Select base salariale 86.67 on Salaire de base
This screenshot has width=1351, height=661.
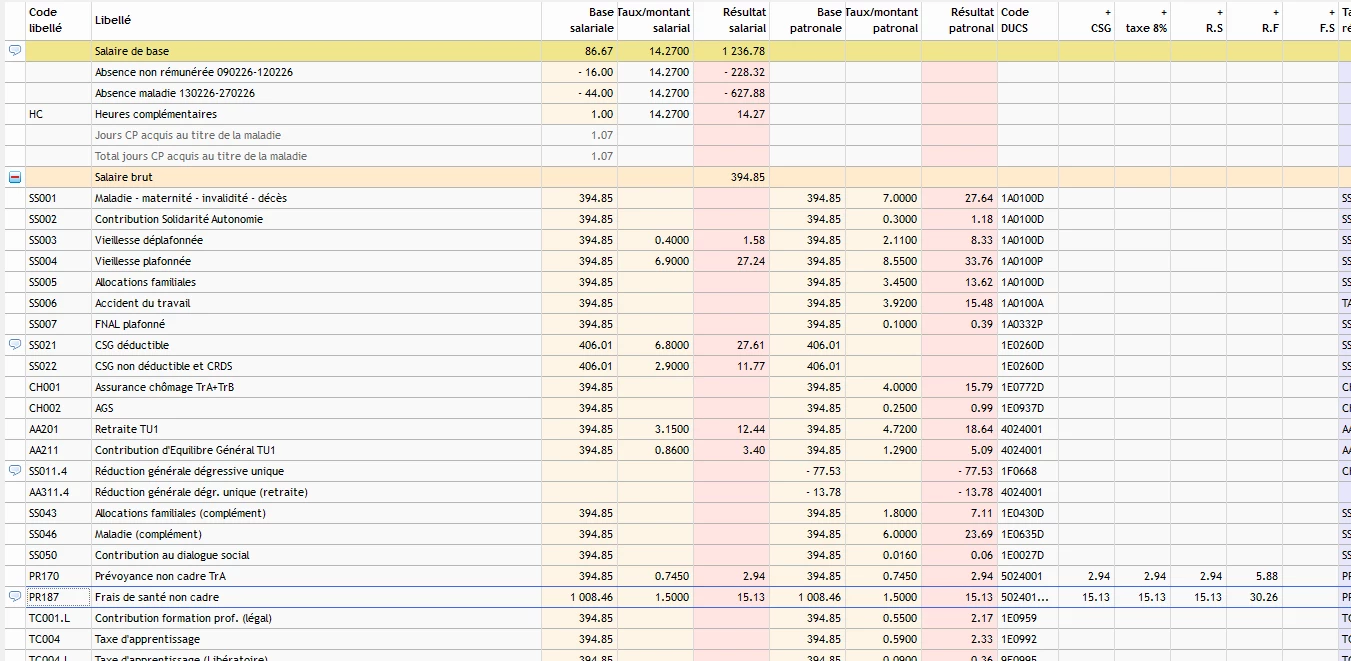(599, 51)
